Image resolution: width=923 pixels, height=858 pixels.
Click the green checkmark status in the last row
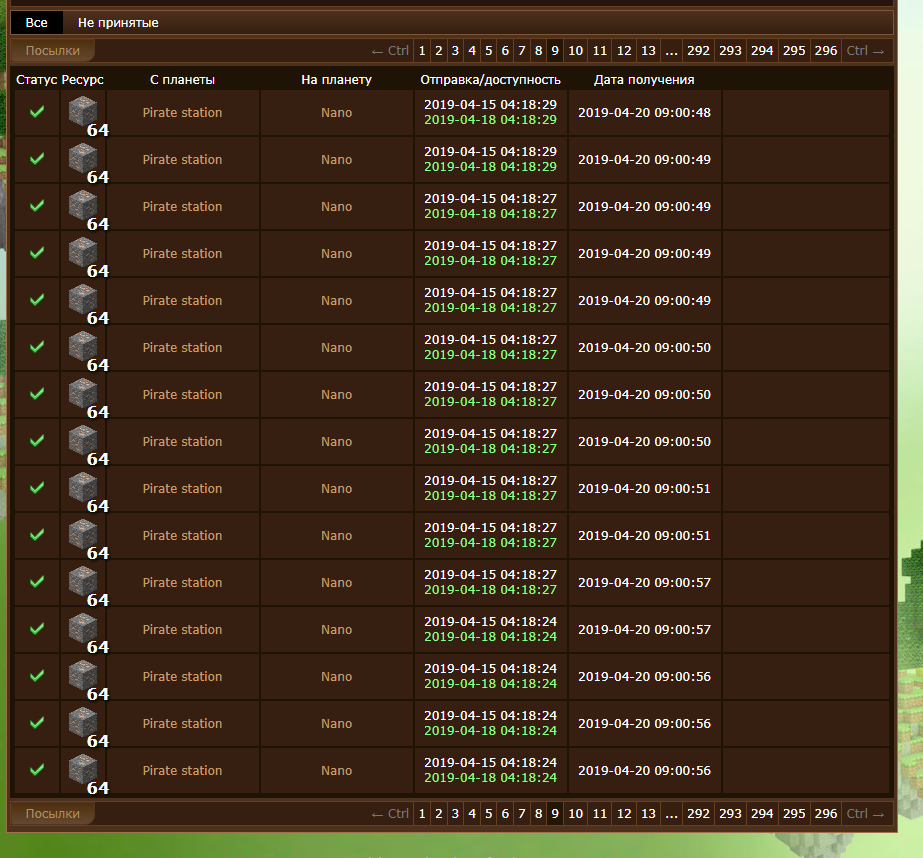tap(37, 770)
